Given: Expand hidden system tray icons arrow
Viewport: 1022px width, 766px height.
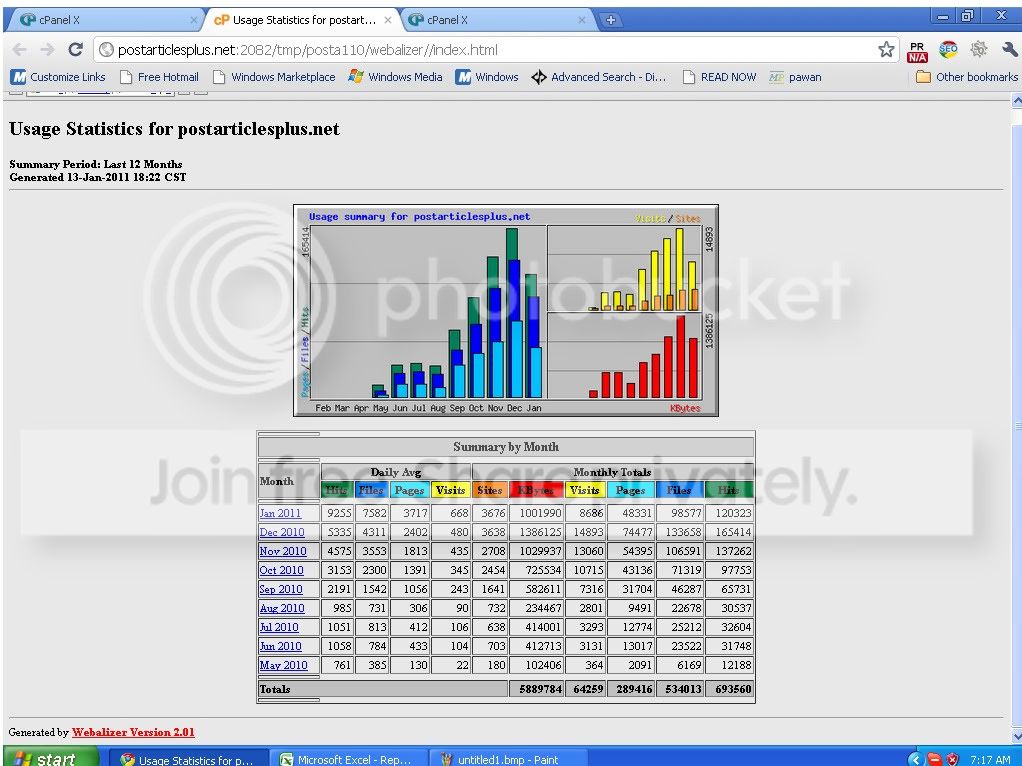Looking at the screenshot, I should [916, 759].
